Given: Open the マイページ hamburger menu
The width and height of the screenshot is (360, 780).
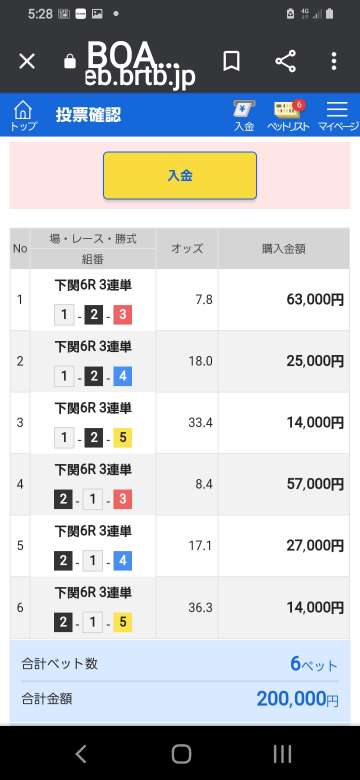Looking at the screenshot, I should (338, 115).
